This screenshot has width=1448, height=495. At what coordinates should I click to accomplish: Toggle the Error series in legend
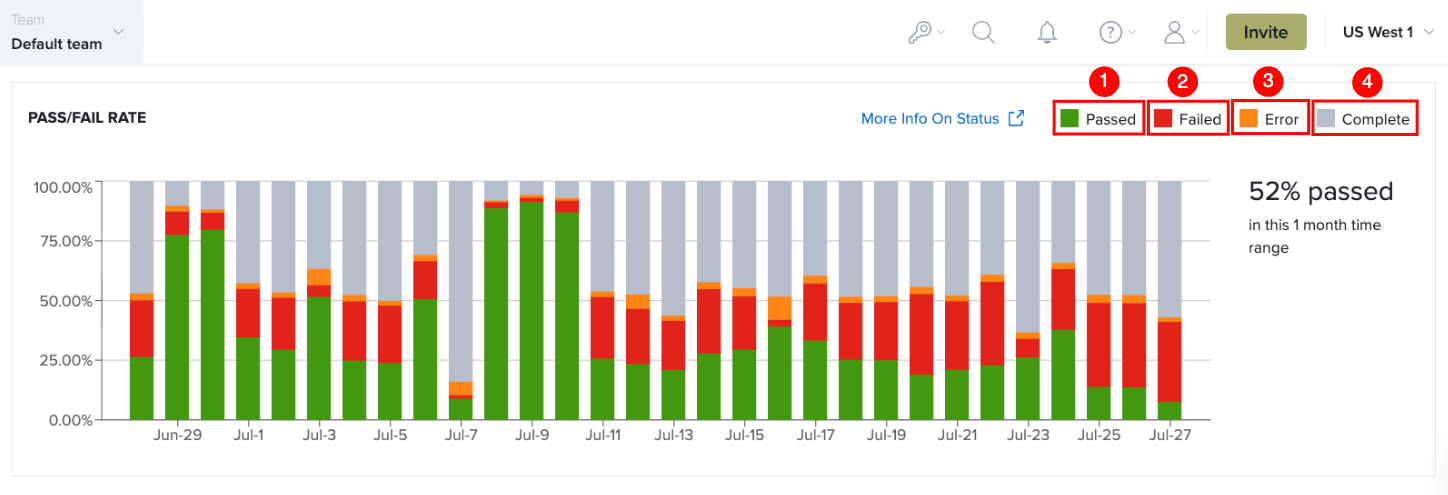pyautogui.click(x=1270, y=119)
